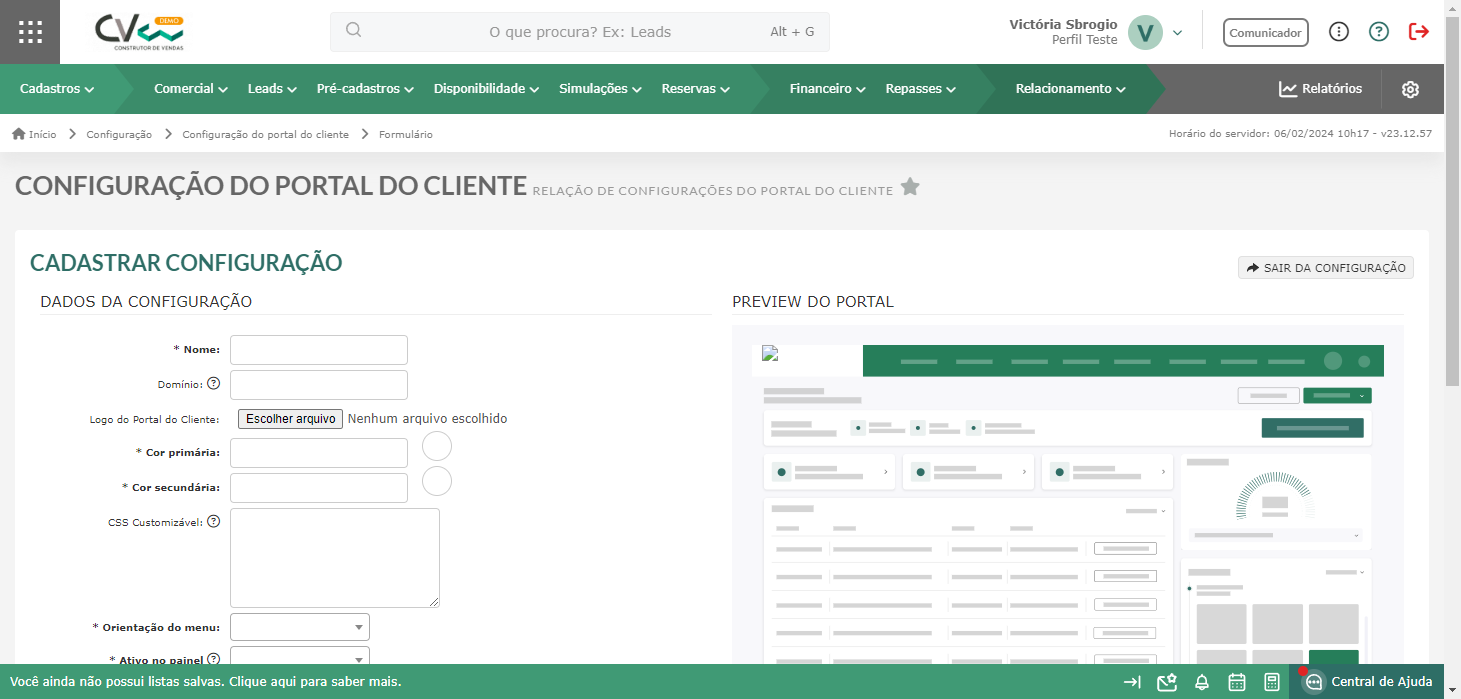This screenshot has height=699, width=1461.
Task: Click the Central de Ajuda chat icon
Action: pos(1314,682)
